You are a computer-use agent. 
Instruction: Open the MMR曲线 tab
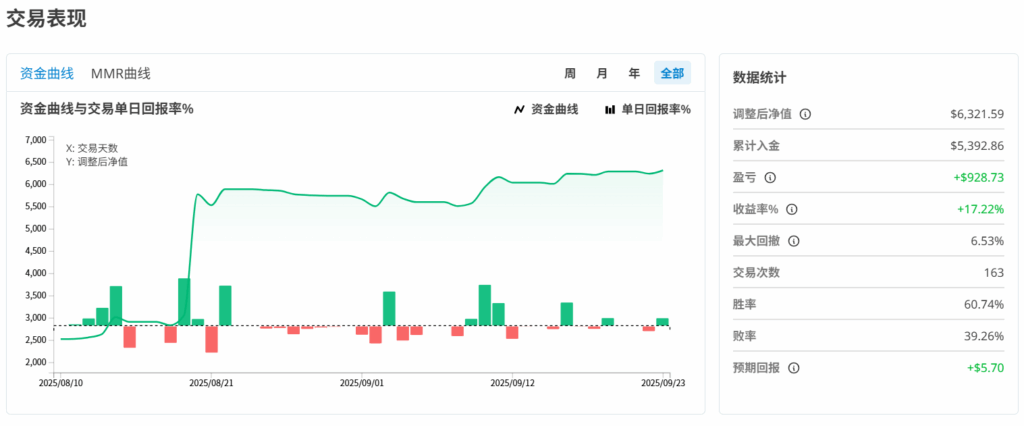(x=120, y=73)
